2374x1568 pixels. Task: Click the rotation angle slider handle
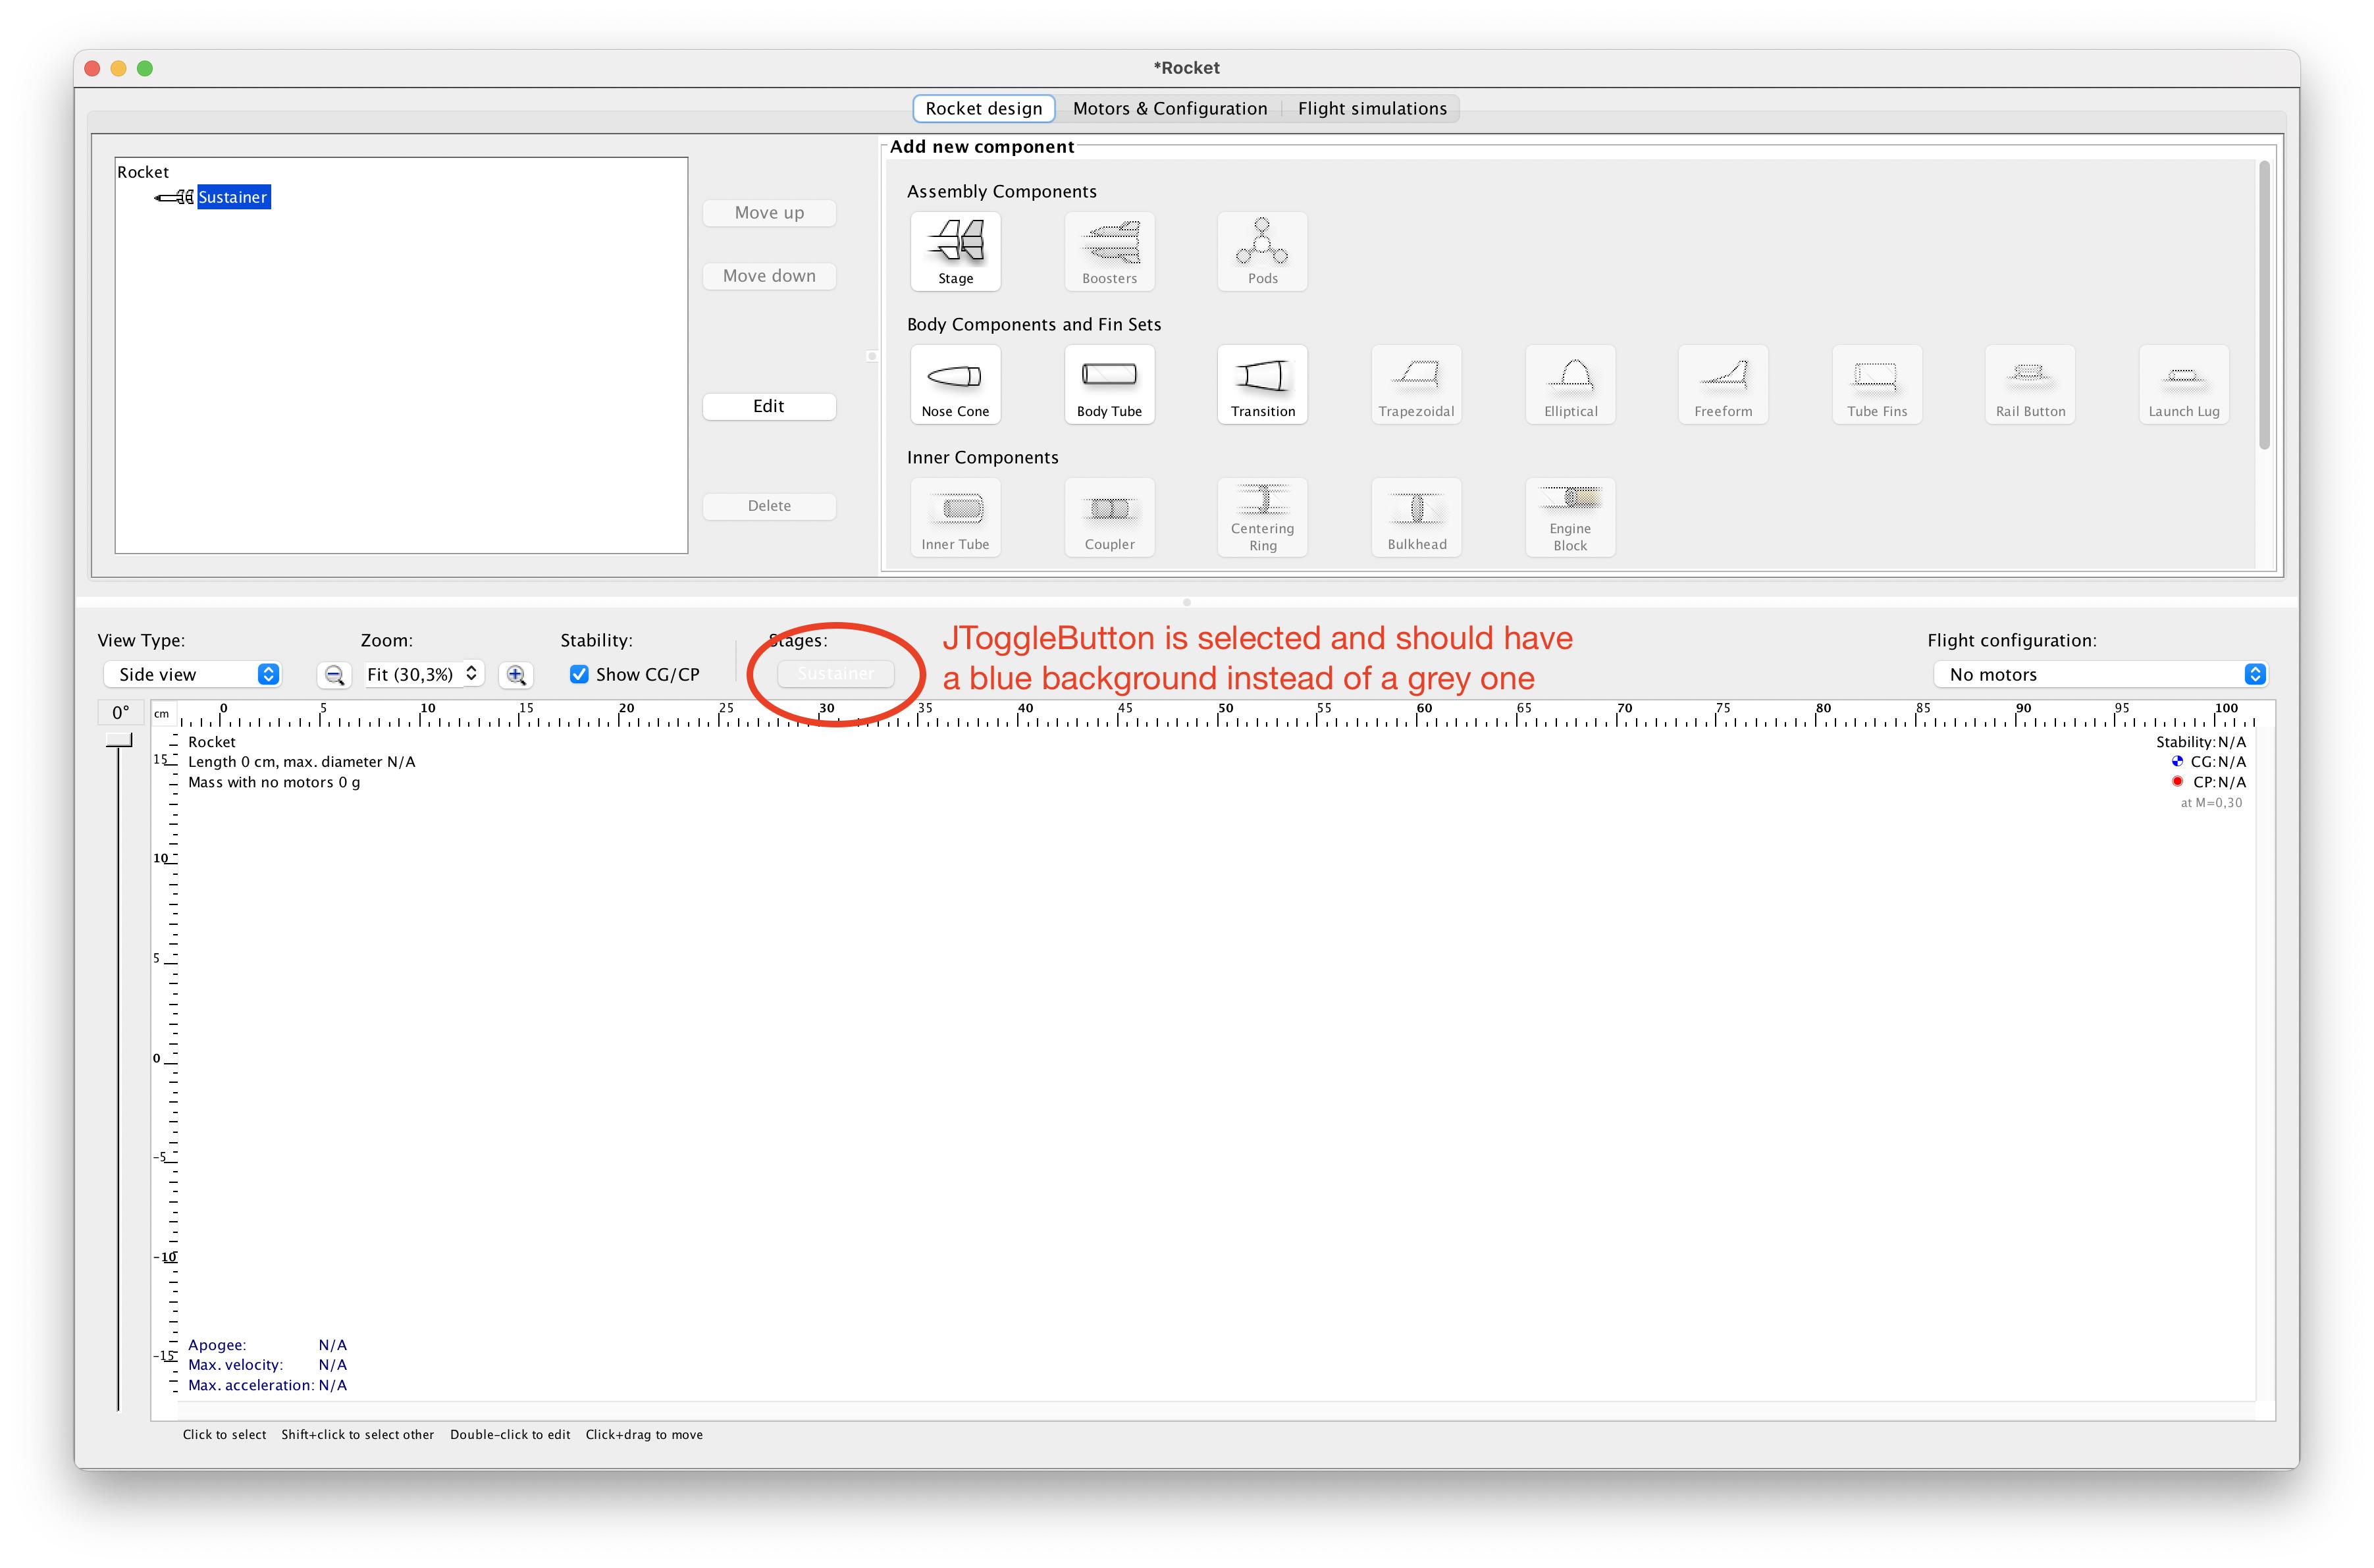[x=119, y=740]
